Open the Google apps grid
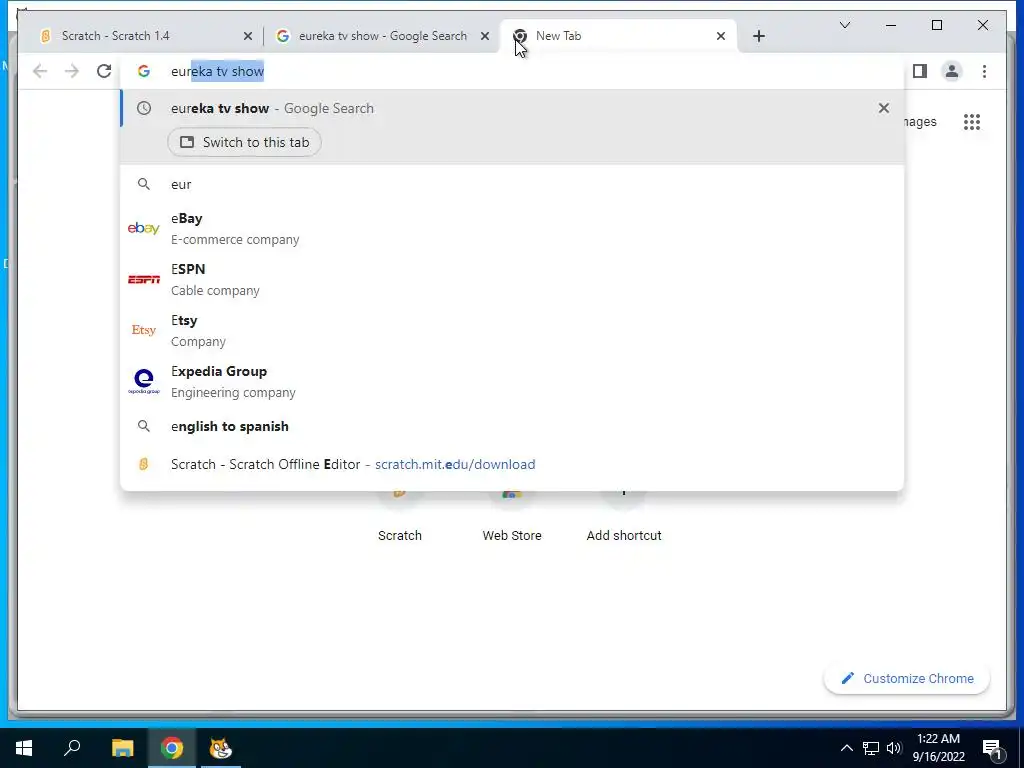 point(972,122)
